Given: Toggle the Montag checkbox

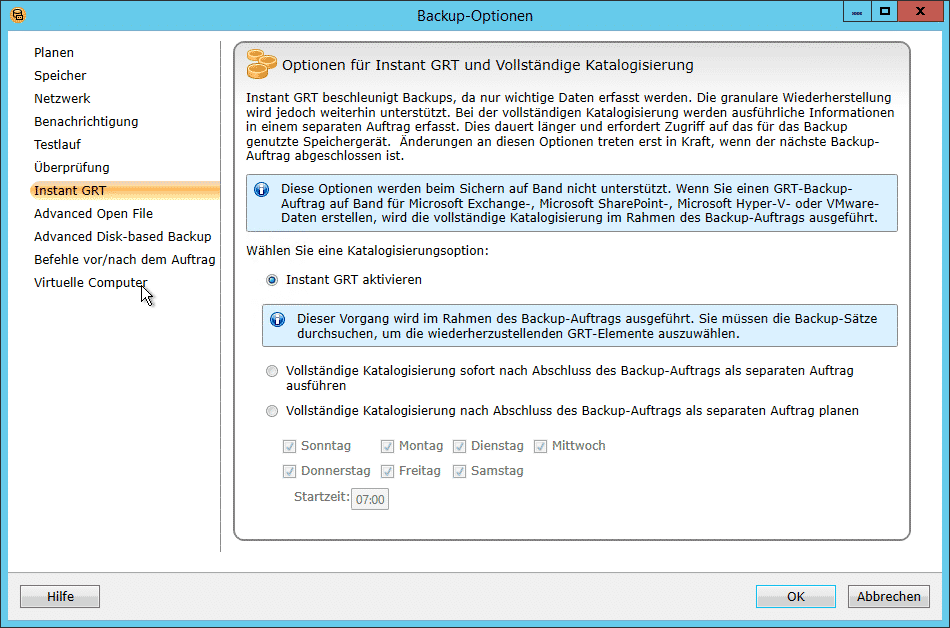Looking at the screenshot, I should tap(388, 446).
